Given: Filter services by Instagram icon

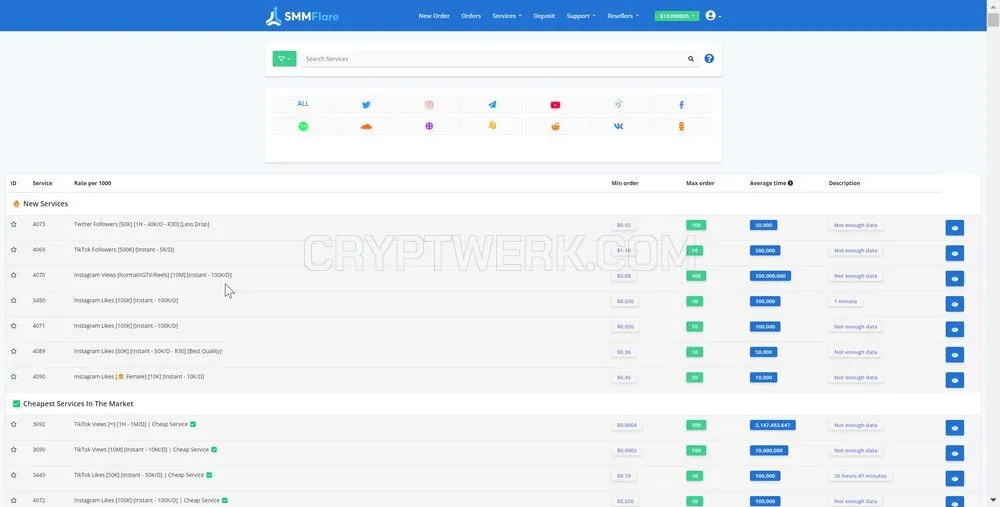Looking at the screenshot, I should (x=429, y=105).
